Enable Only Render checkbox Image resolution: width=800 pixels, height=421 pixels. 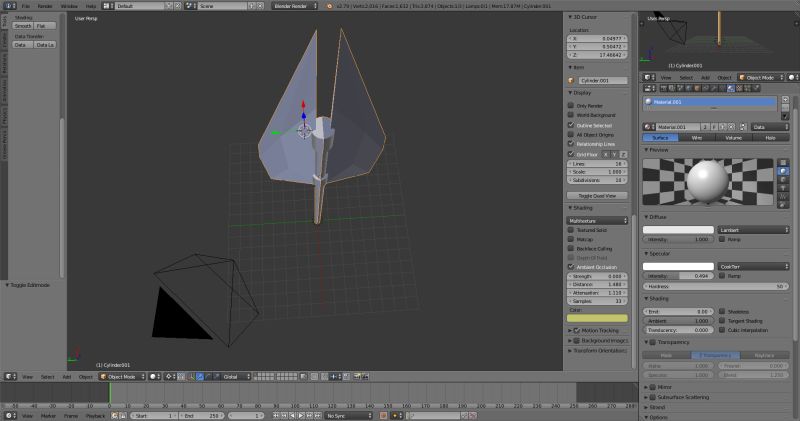coord(571,105)
